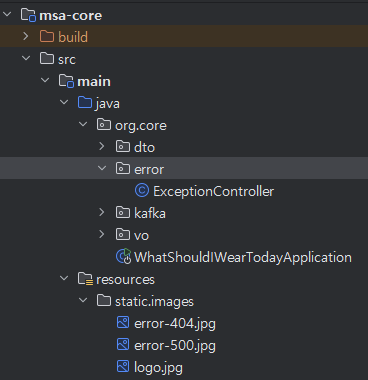Image resolution: width=368 pixels, height=380 pixels.
Task: Select the msa-core module name
Action: pyautogui.click(x=71, y=15)
